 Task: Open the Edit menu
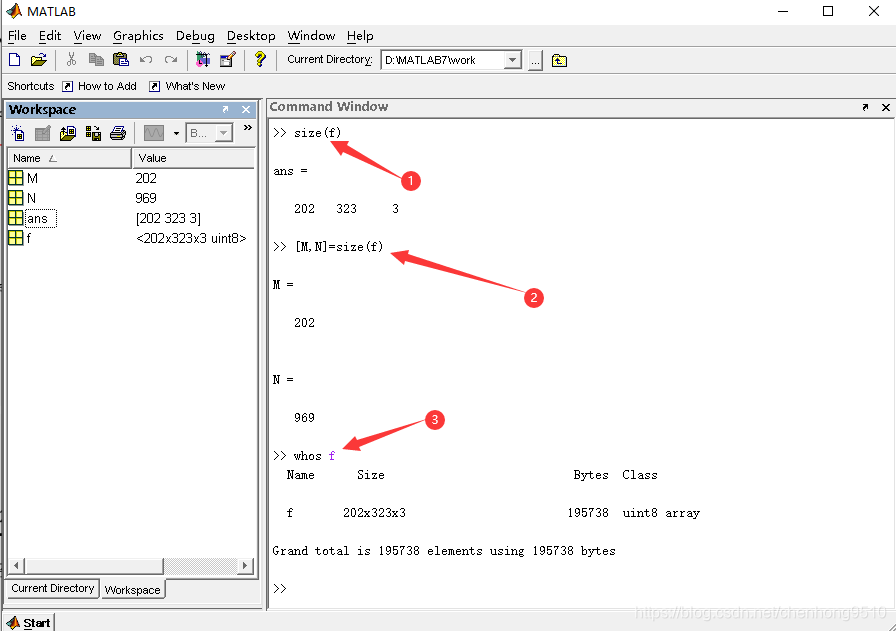(50, 35)
